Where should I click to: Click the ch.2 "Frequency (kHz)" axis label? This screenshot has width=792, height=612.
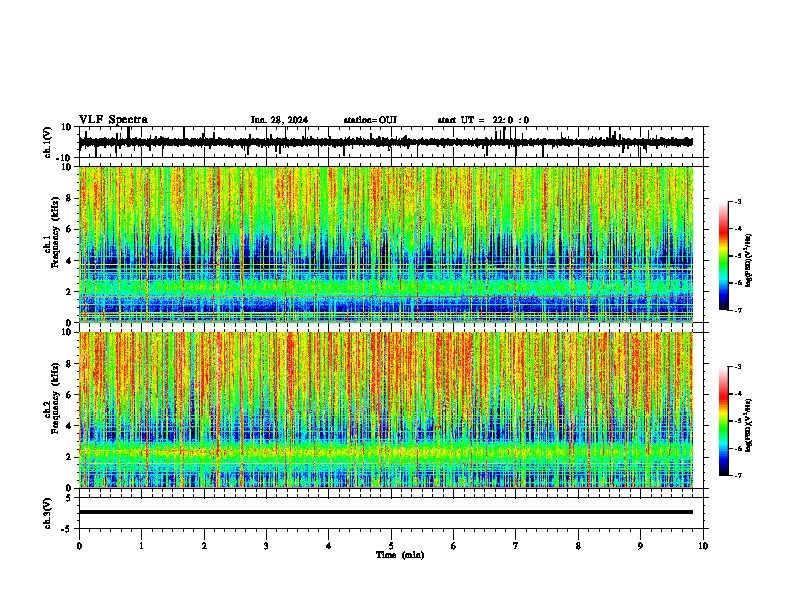point(55,398)
